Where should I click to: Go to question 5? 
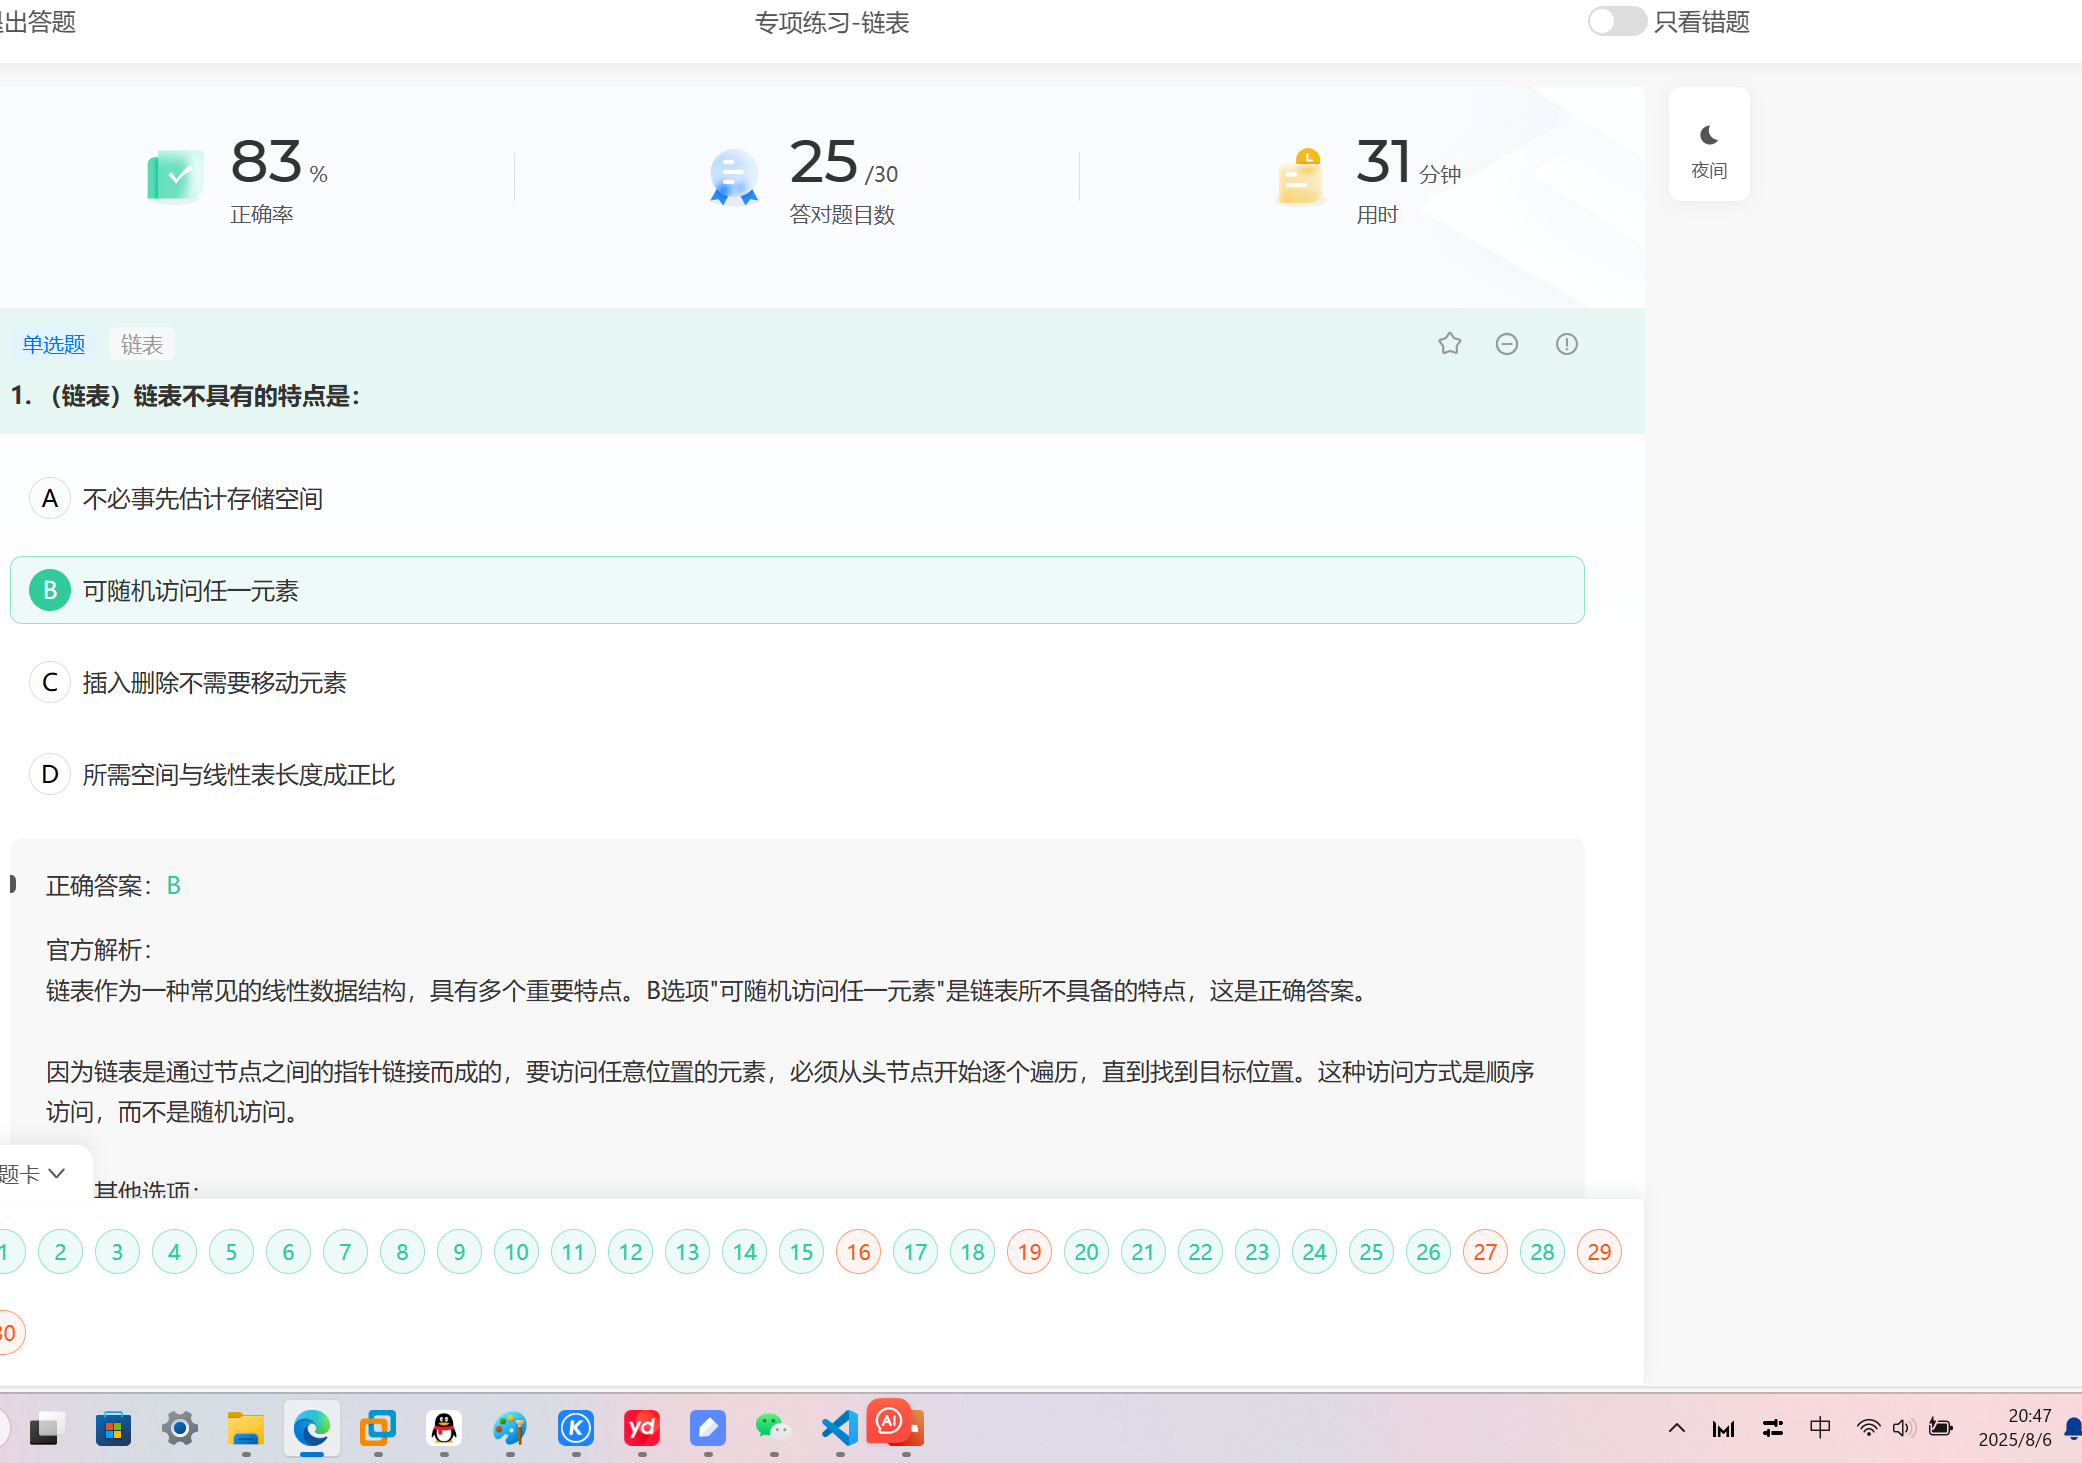(x=231, y=1252)
